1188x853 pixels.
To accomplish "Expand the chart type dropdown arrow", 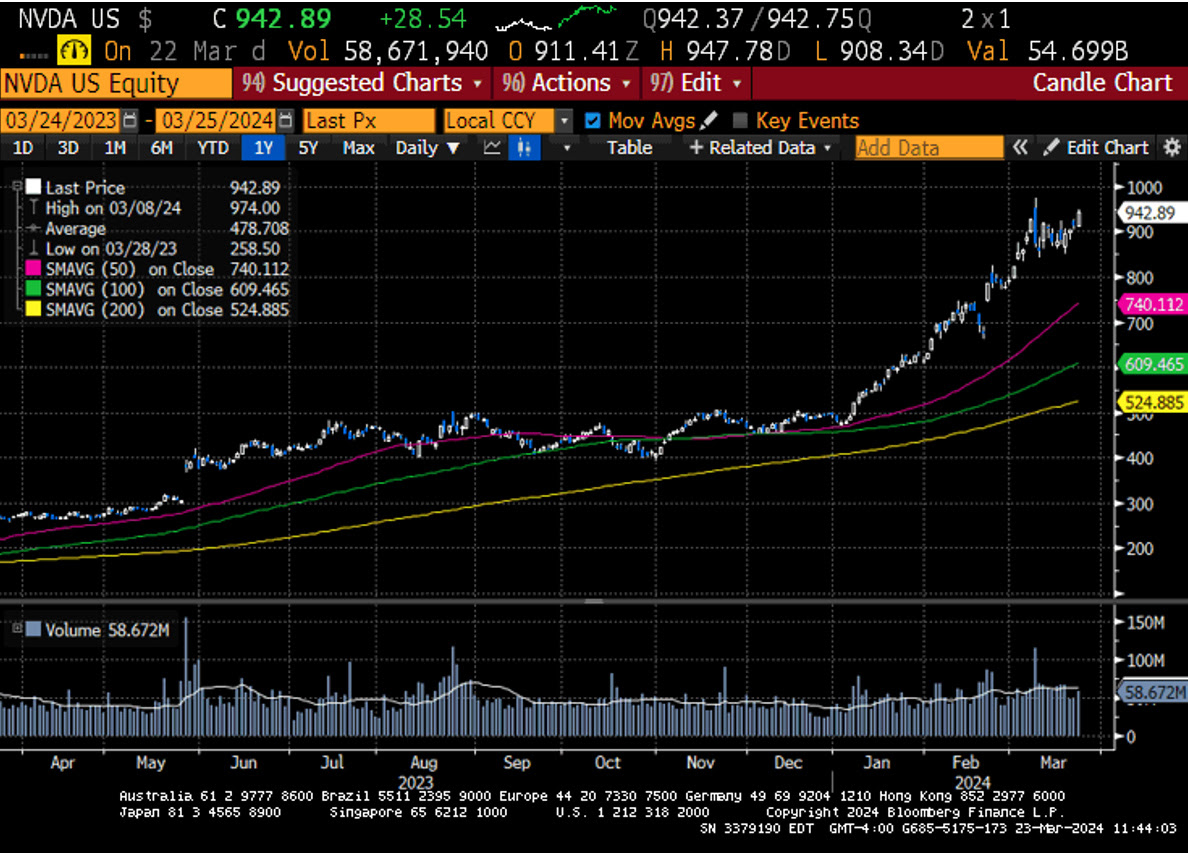I will pyautogui.click(x=566, y=148).
